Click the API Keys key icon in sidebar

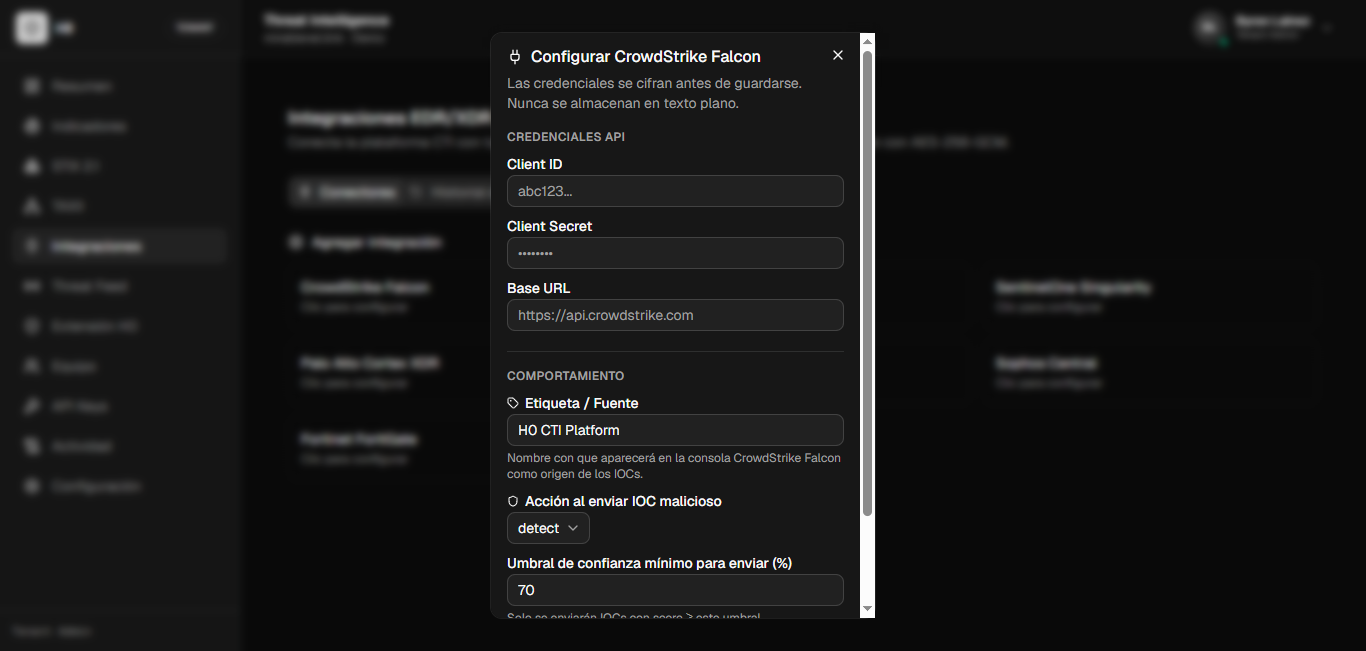[x=32, y=406]
